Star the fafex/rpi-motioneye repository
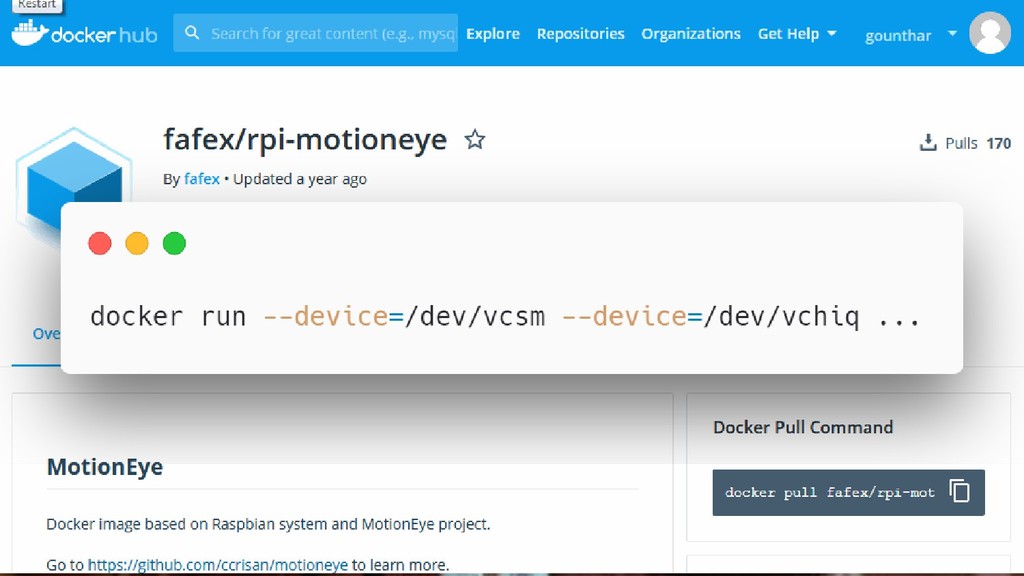1024x576 pixels. point(475,140)
